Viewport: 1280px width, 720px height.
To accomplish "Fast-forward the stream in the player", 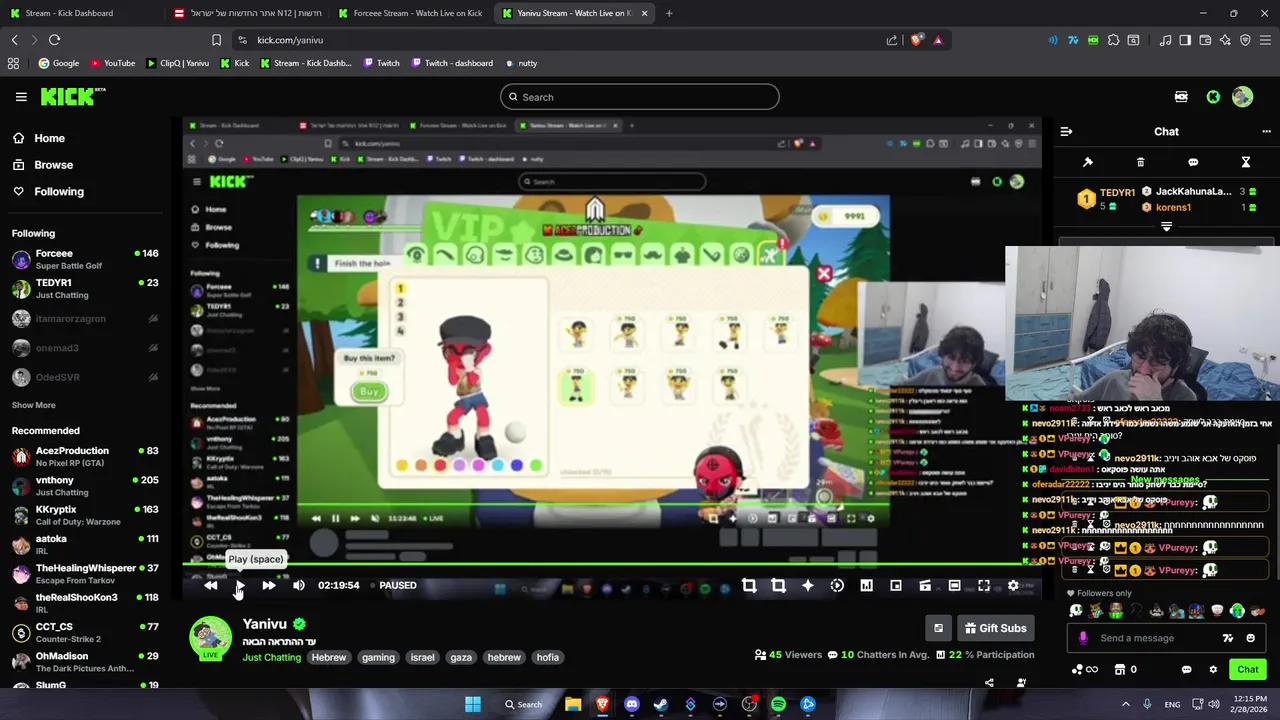I will click(268, 586).
